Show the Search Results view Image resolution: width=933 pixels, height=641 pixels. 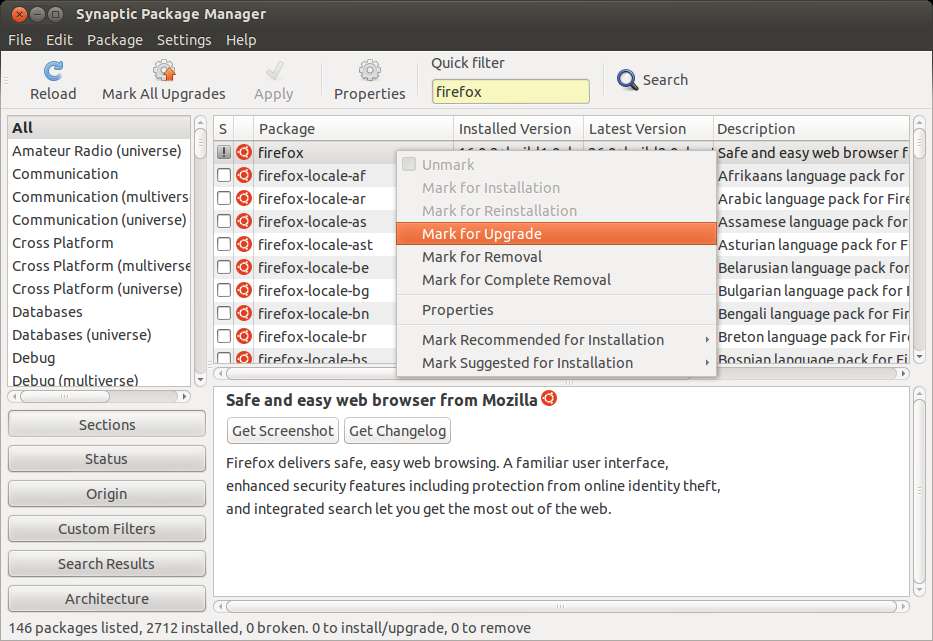pyautogui.click(x=107, y=564)
